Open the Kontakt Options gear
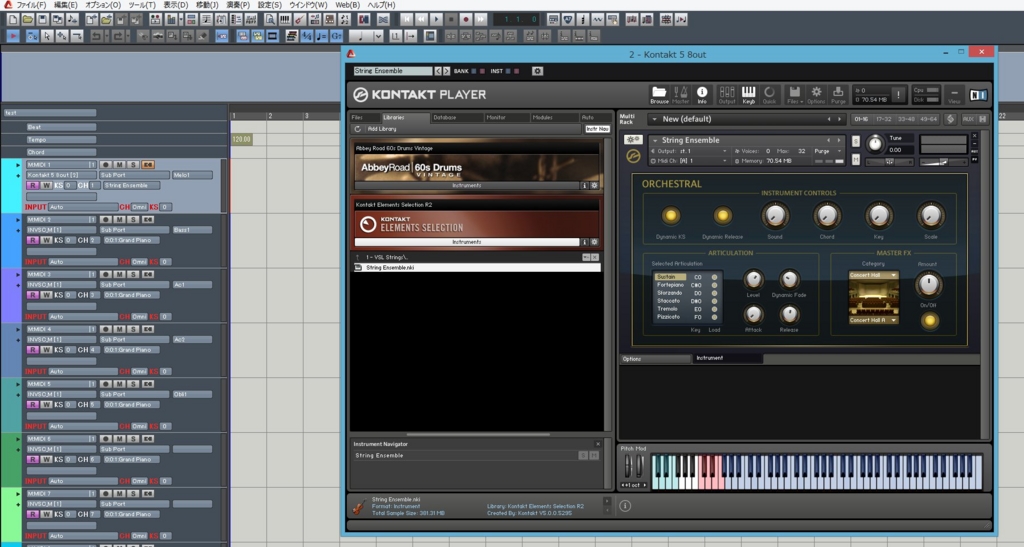 pyautogui.click(x=816, y=95)
